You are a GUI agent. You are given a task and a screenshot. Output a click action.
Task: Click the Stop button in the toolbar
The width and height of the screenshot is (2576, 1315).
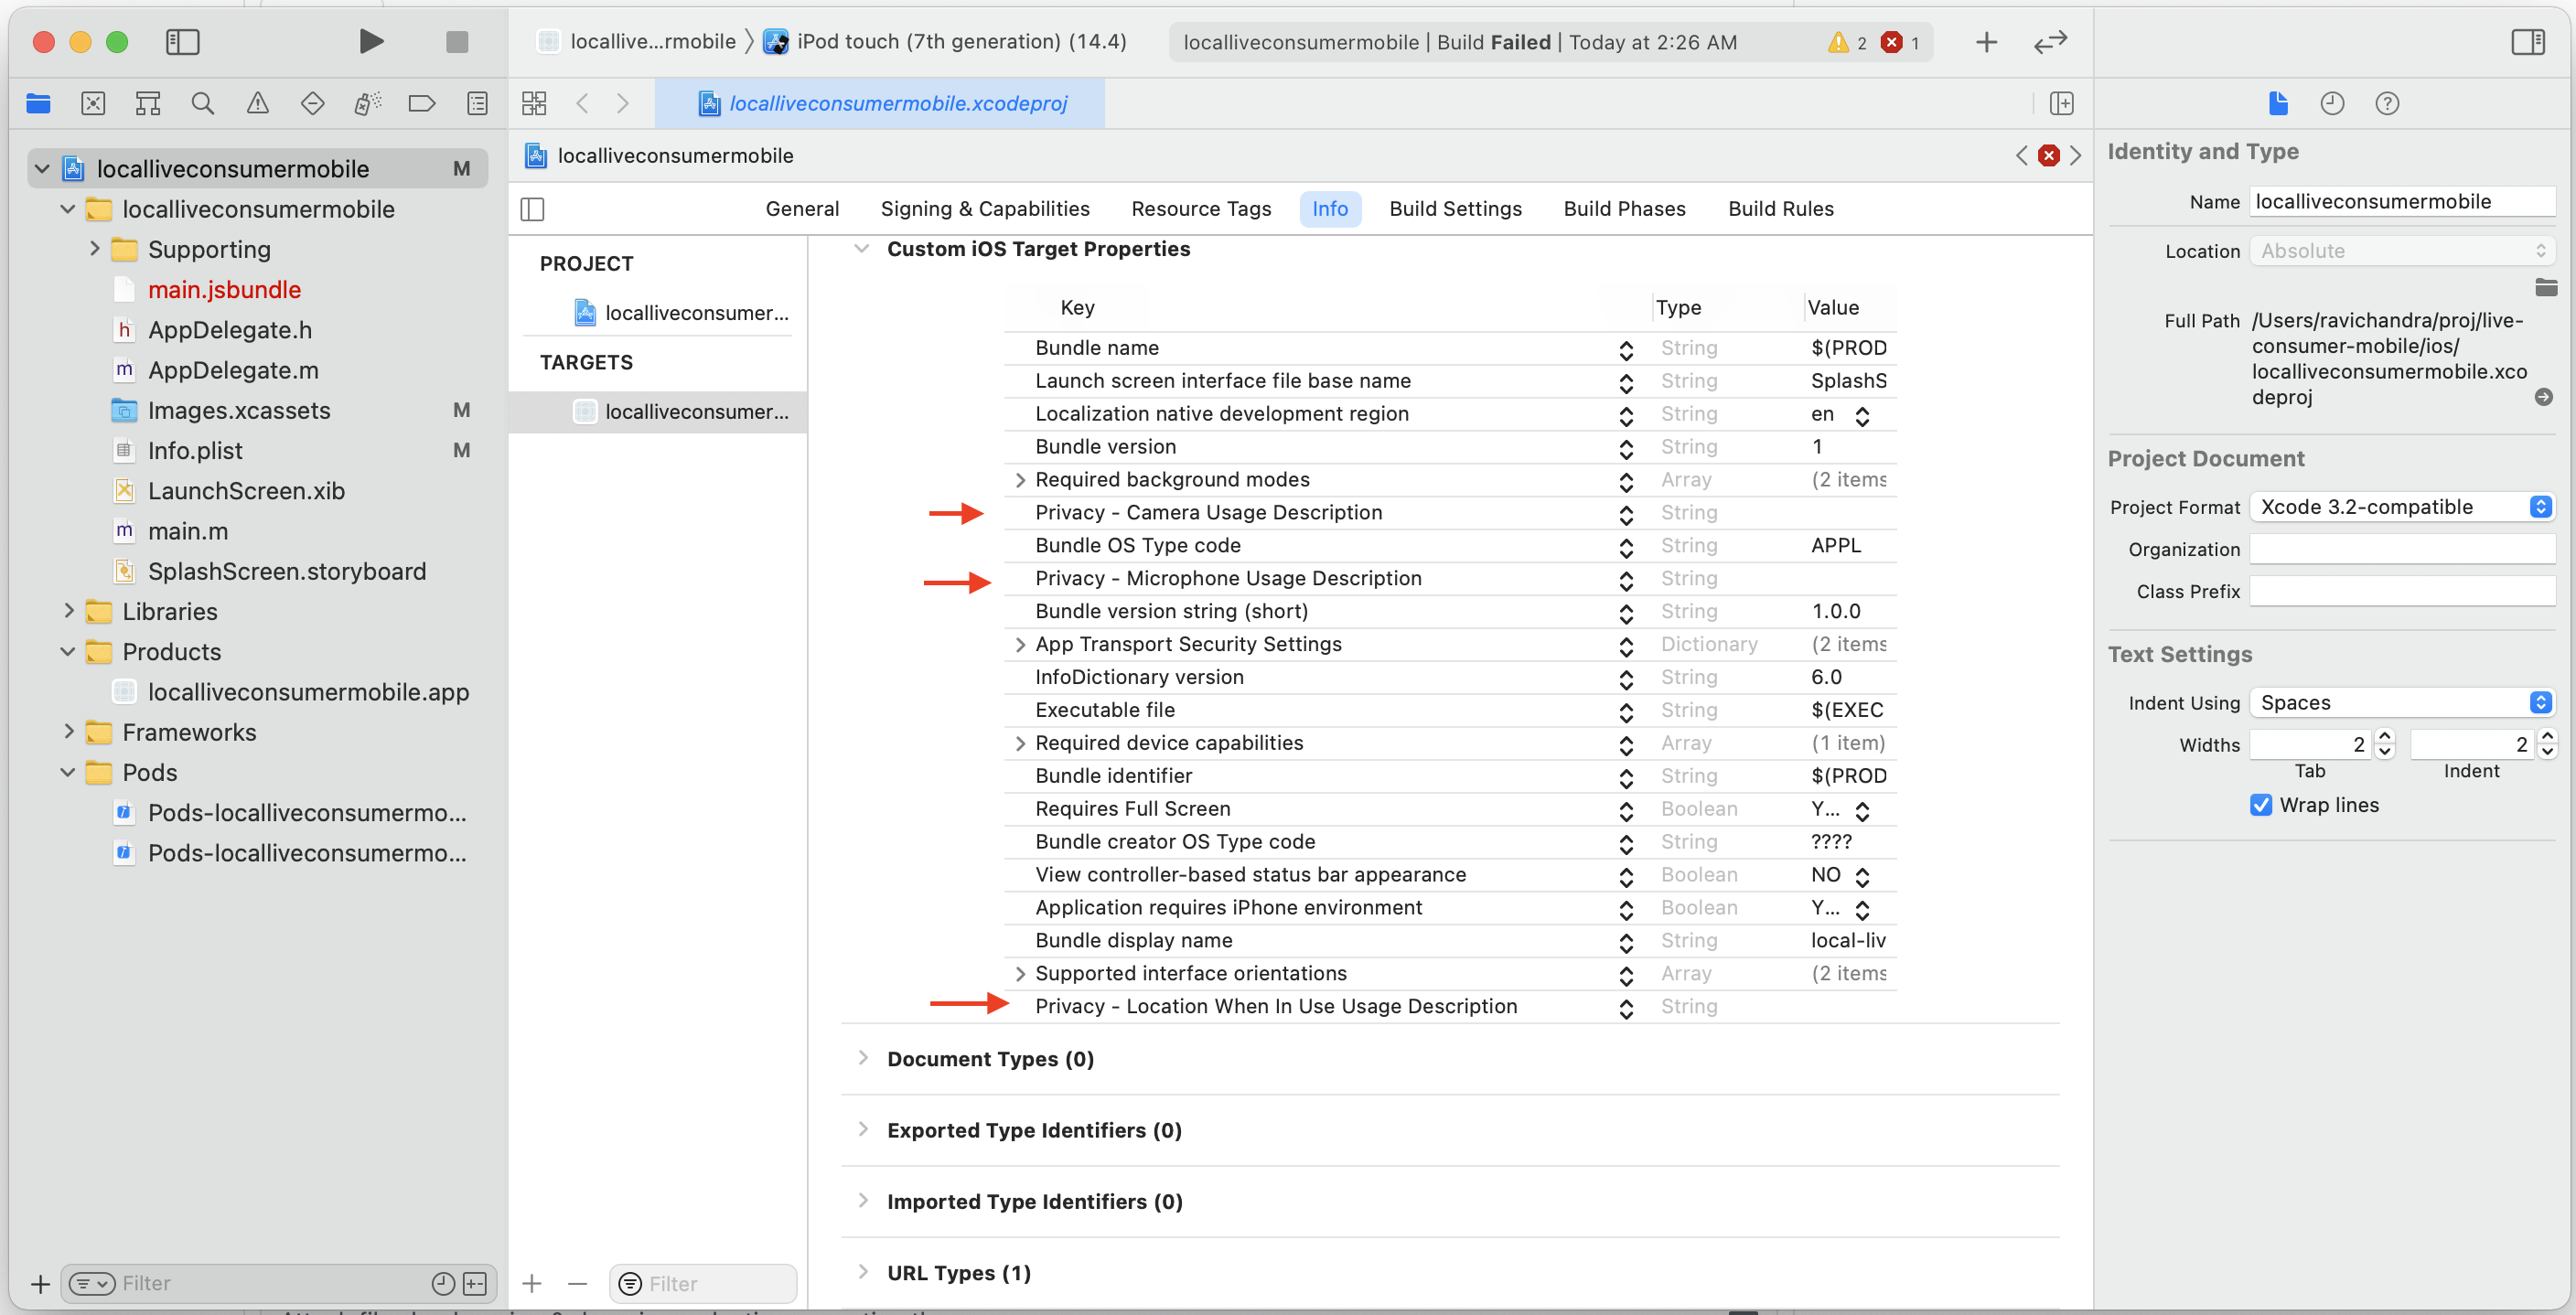pyautogui.click(x=457, y=42)
